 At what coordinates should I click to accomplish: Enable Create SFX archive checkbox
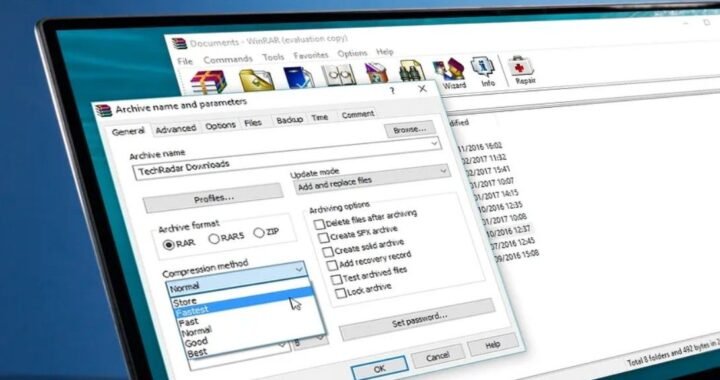323,238
